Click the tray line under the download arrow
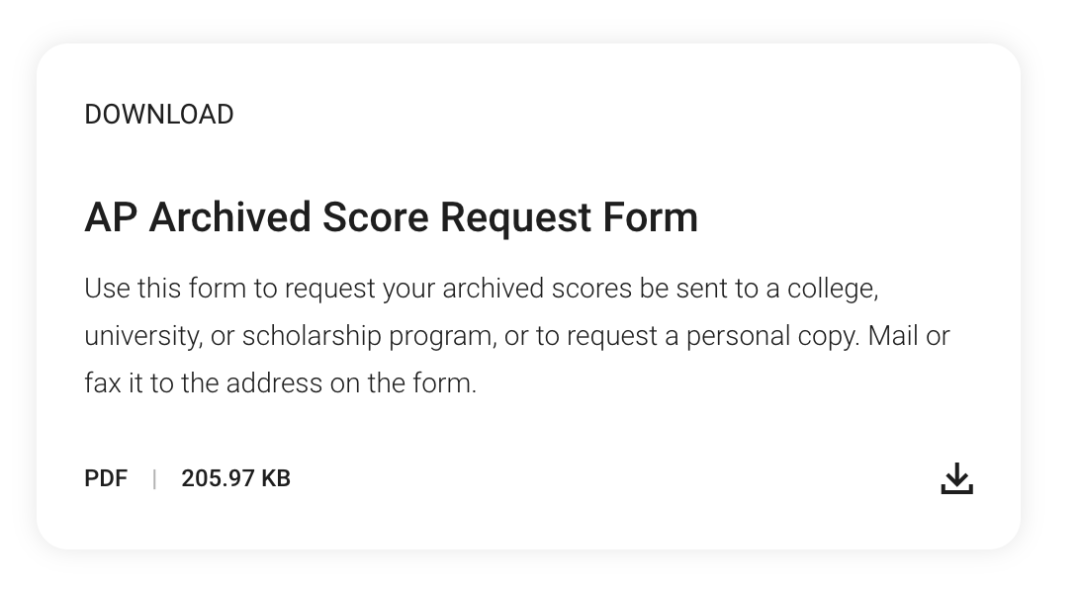 tap(957, 489)
